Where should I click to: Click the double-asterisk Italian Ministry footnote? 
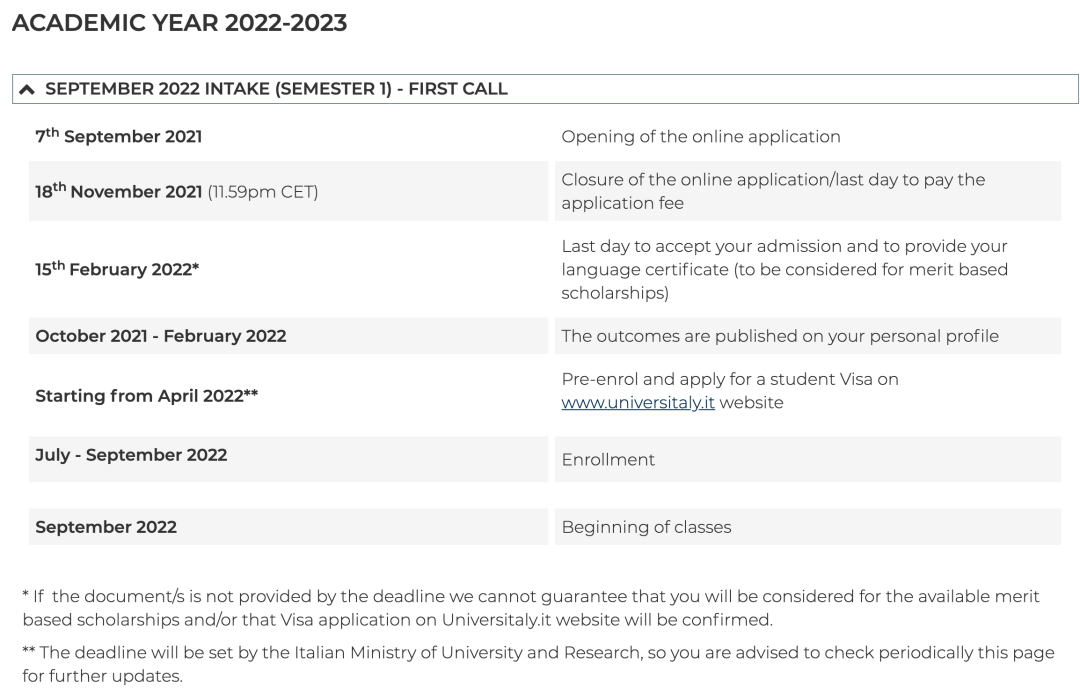(x=520, y=662)
